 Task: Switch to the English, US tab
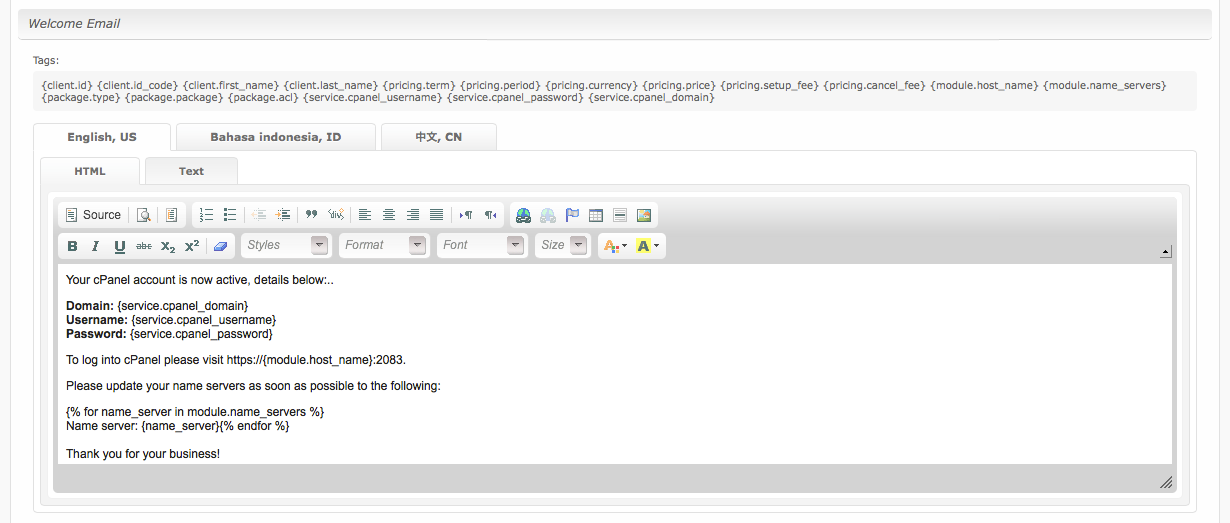coord(102,137)
